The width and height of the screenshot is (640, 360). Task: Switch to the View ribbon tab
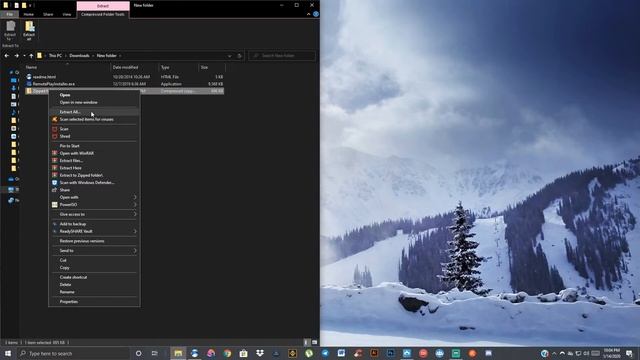click(x=67, y=14)
